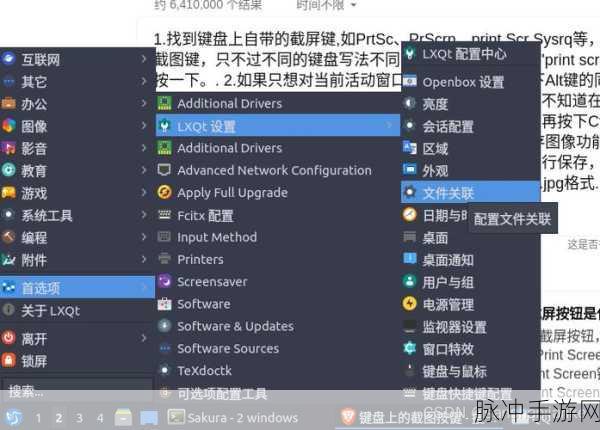This screenshot has width=600, height=430.
Task: Switch to workspace 2
Action: pos(59,418)
